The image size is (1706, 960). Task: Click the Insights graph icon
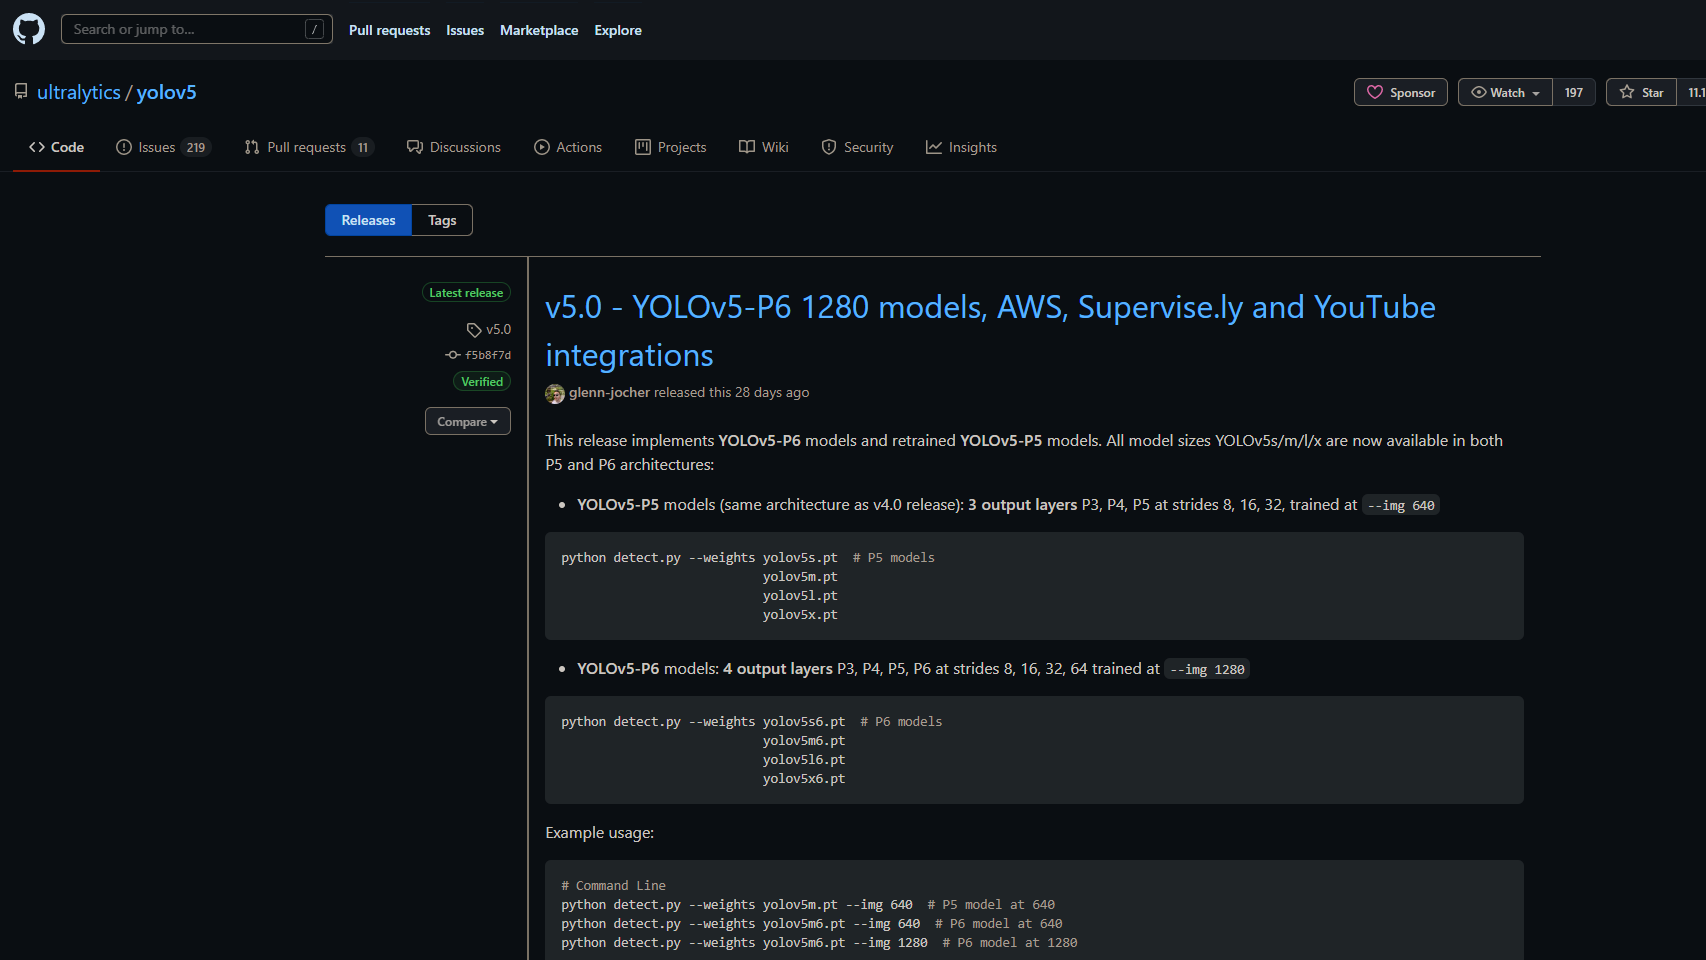934,147
